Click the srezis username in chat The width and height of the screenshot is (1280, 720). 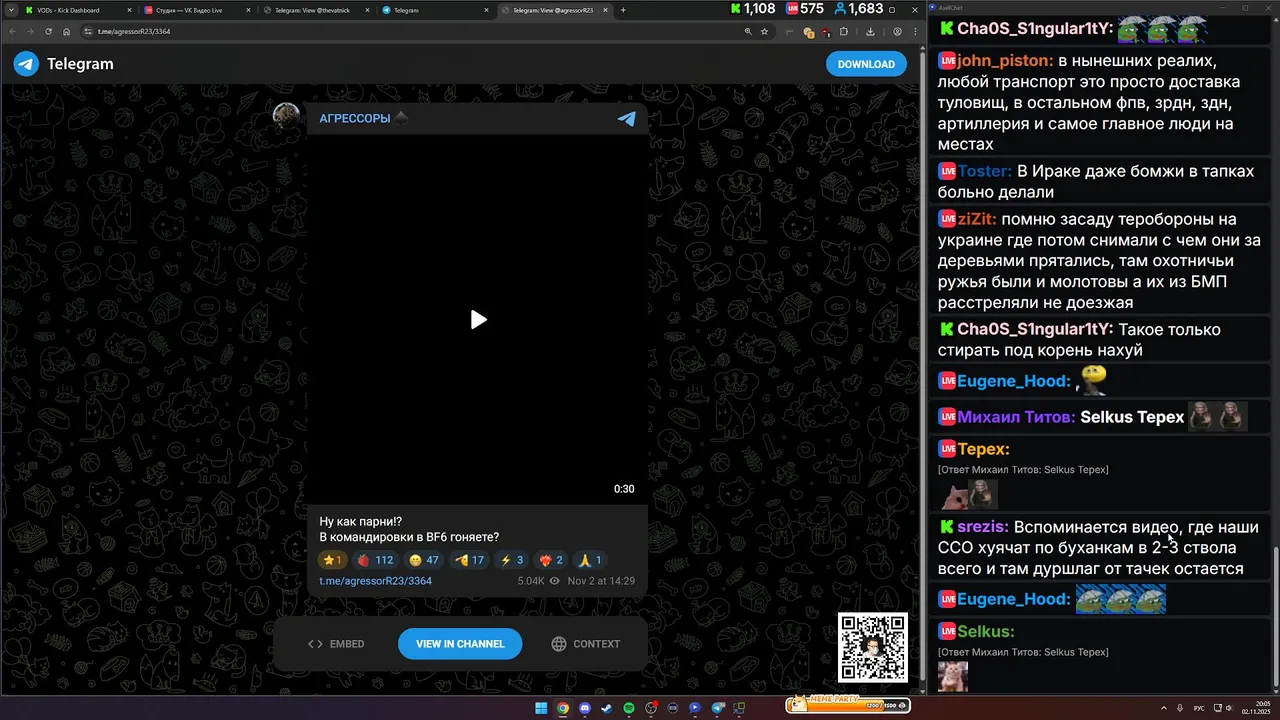[983, 527]
